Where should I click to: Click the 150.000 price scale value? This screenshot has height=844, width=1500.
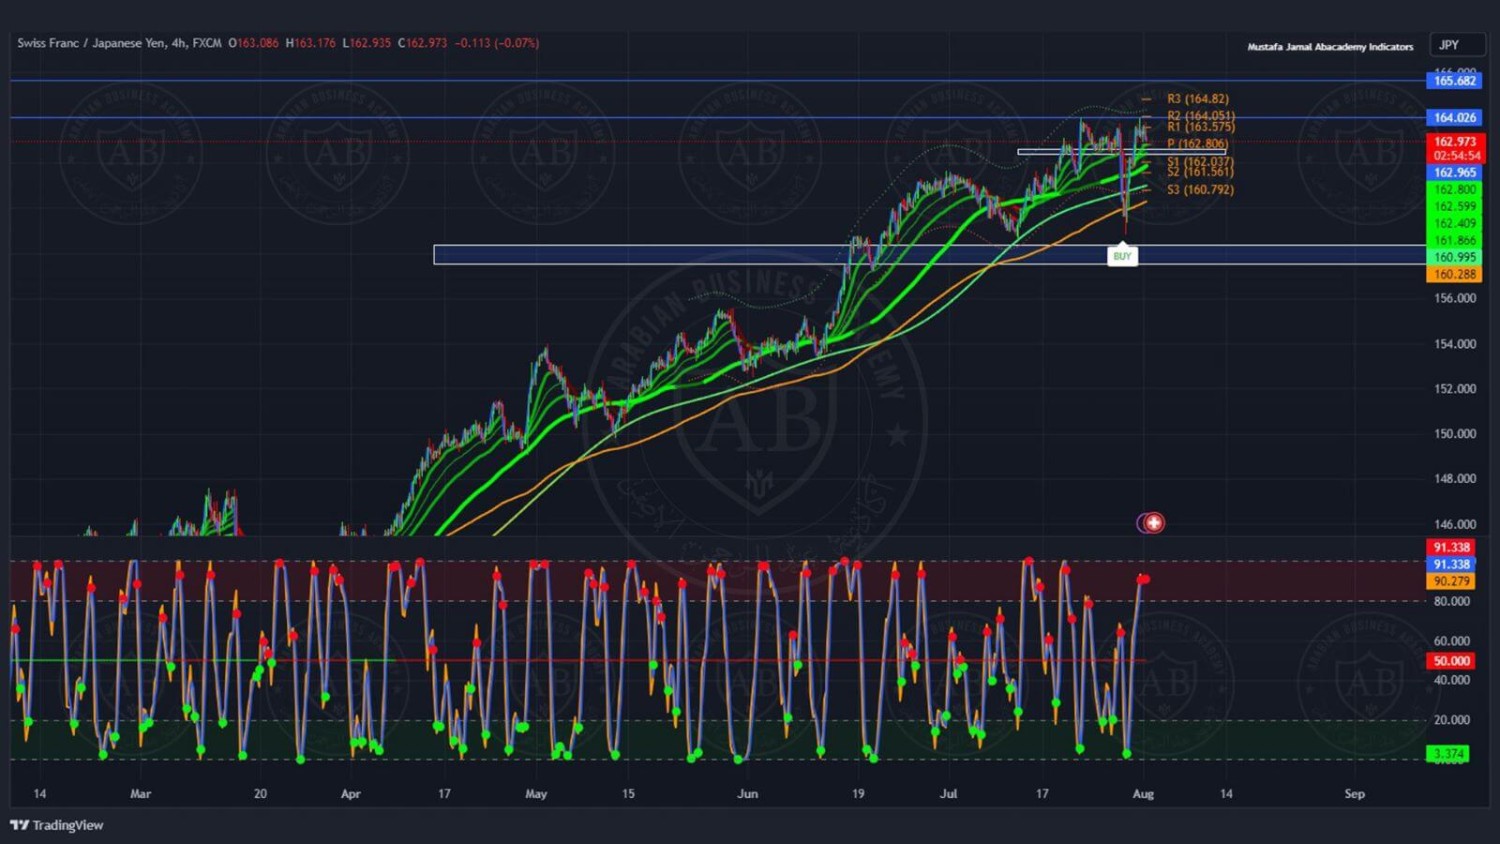[1455, 434]
